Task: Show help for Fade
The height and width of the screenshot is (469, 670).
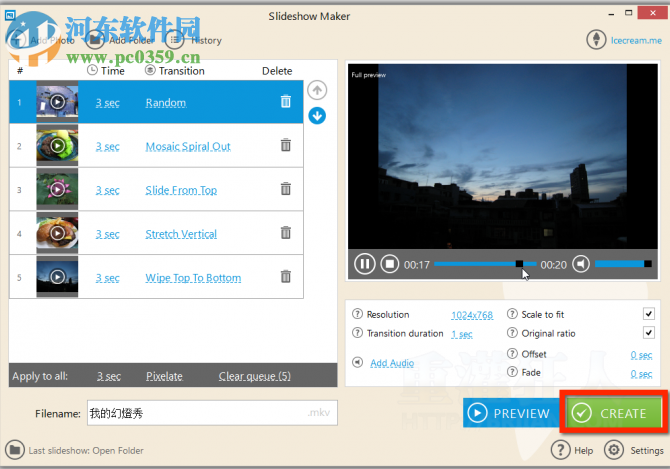Action: tap(512, 372)
